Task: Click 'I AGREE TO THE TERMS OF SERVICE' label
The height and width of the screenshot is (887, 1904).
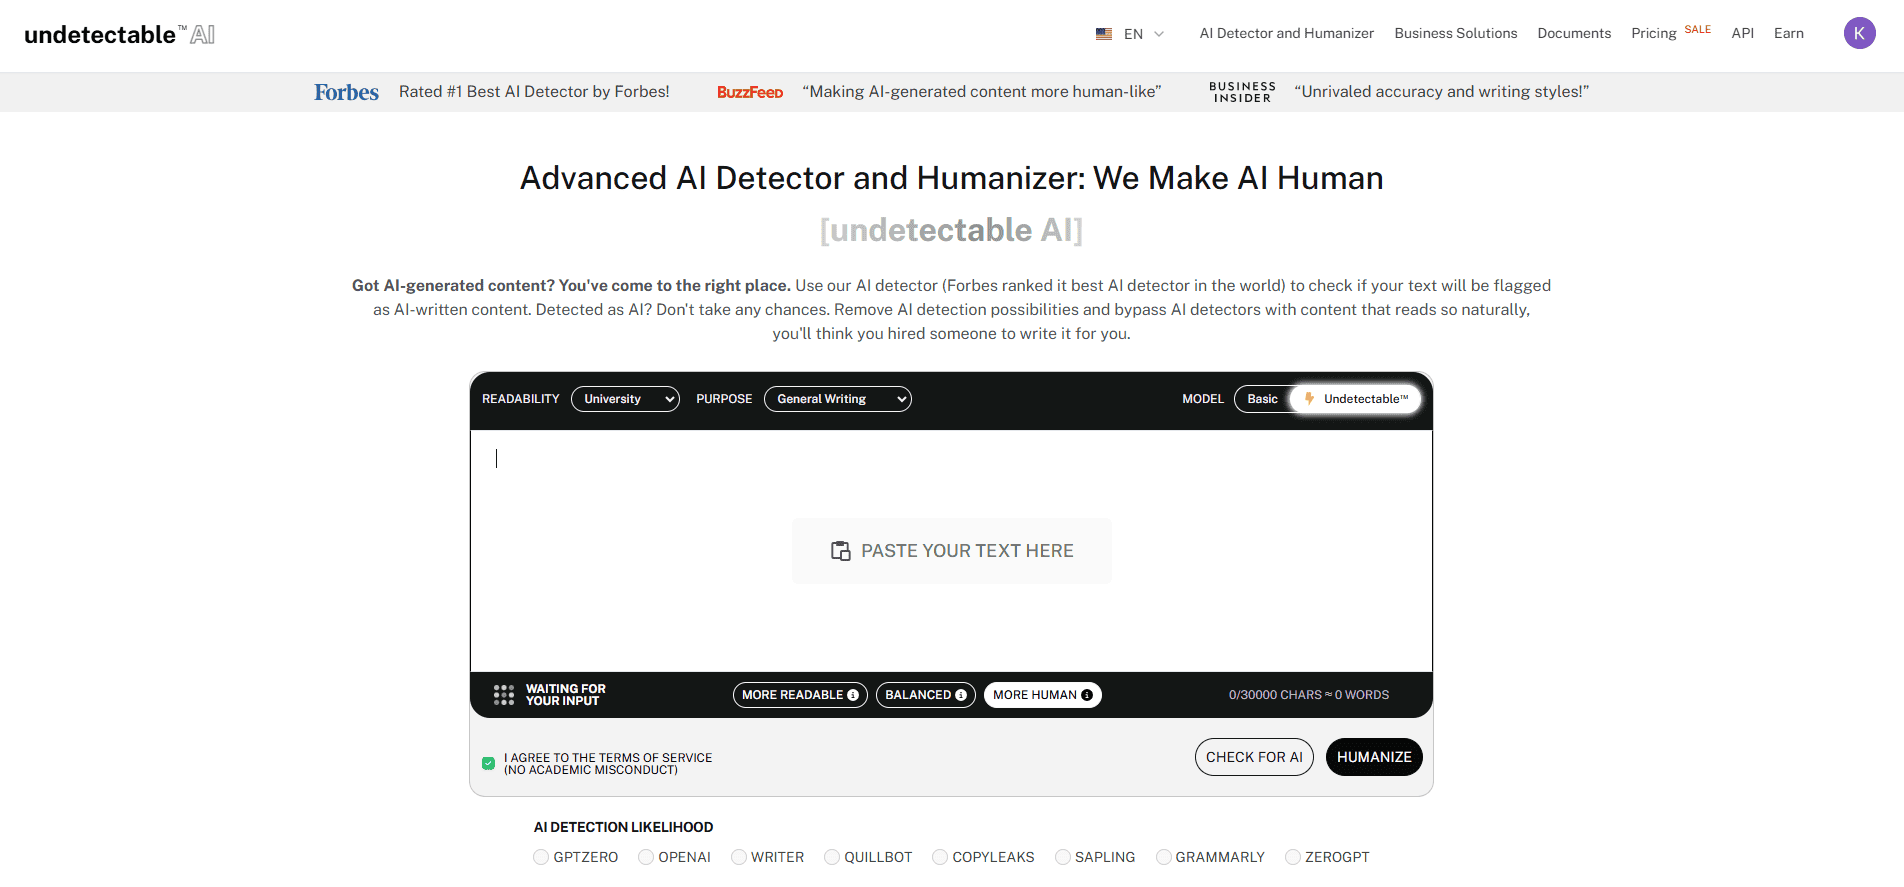Action: 608,758
